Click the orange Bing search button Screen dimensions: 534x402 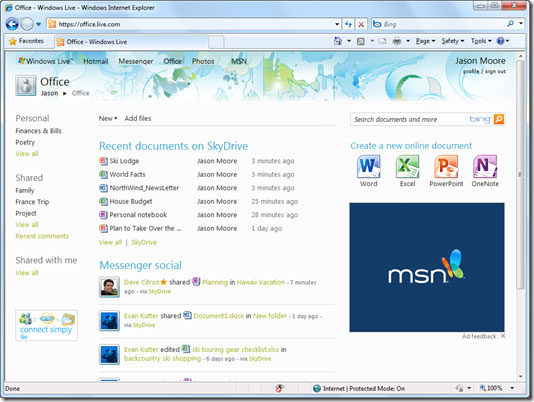(499, 119)
